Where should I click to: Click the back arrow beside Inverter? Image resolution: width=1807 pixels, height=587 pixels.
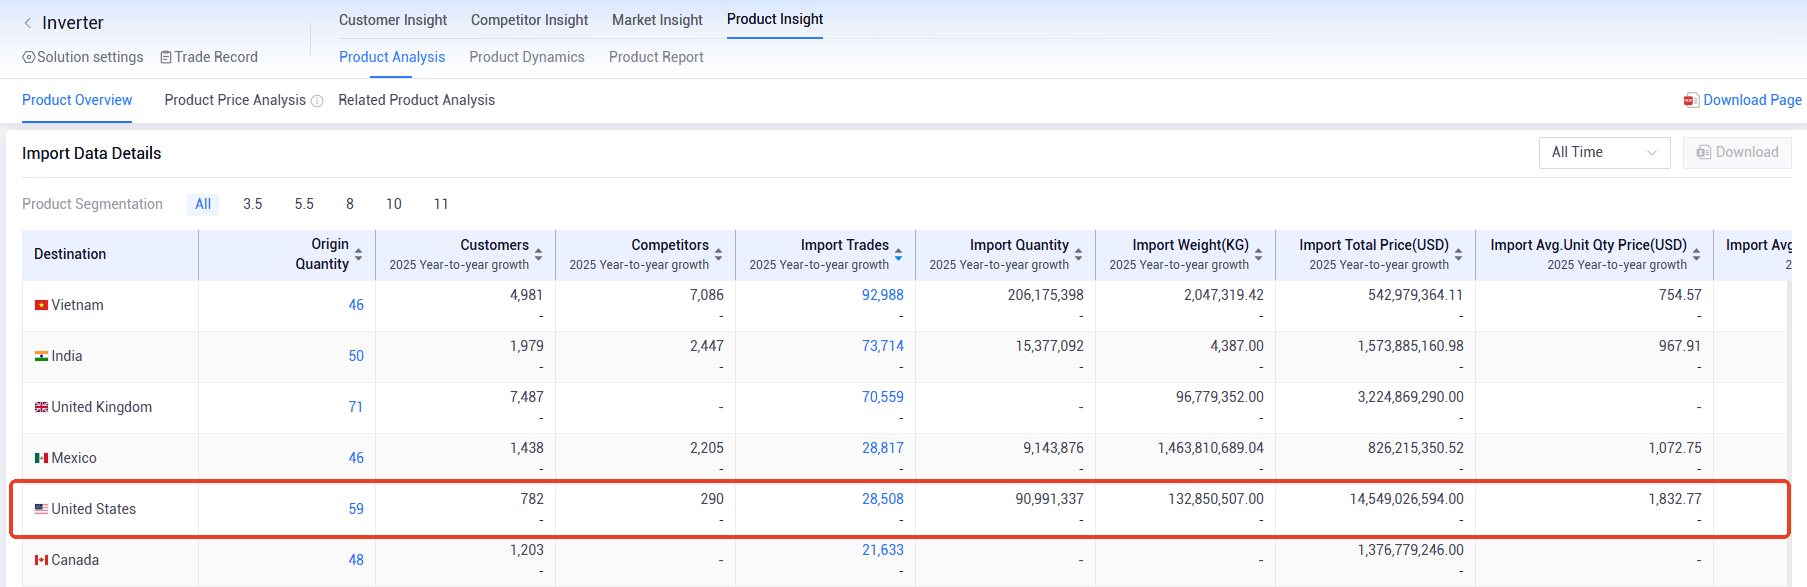pos(28,23)
